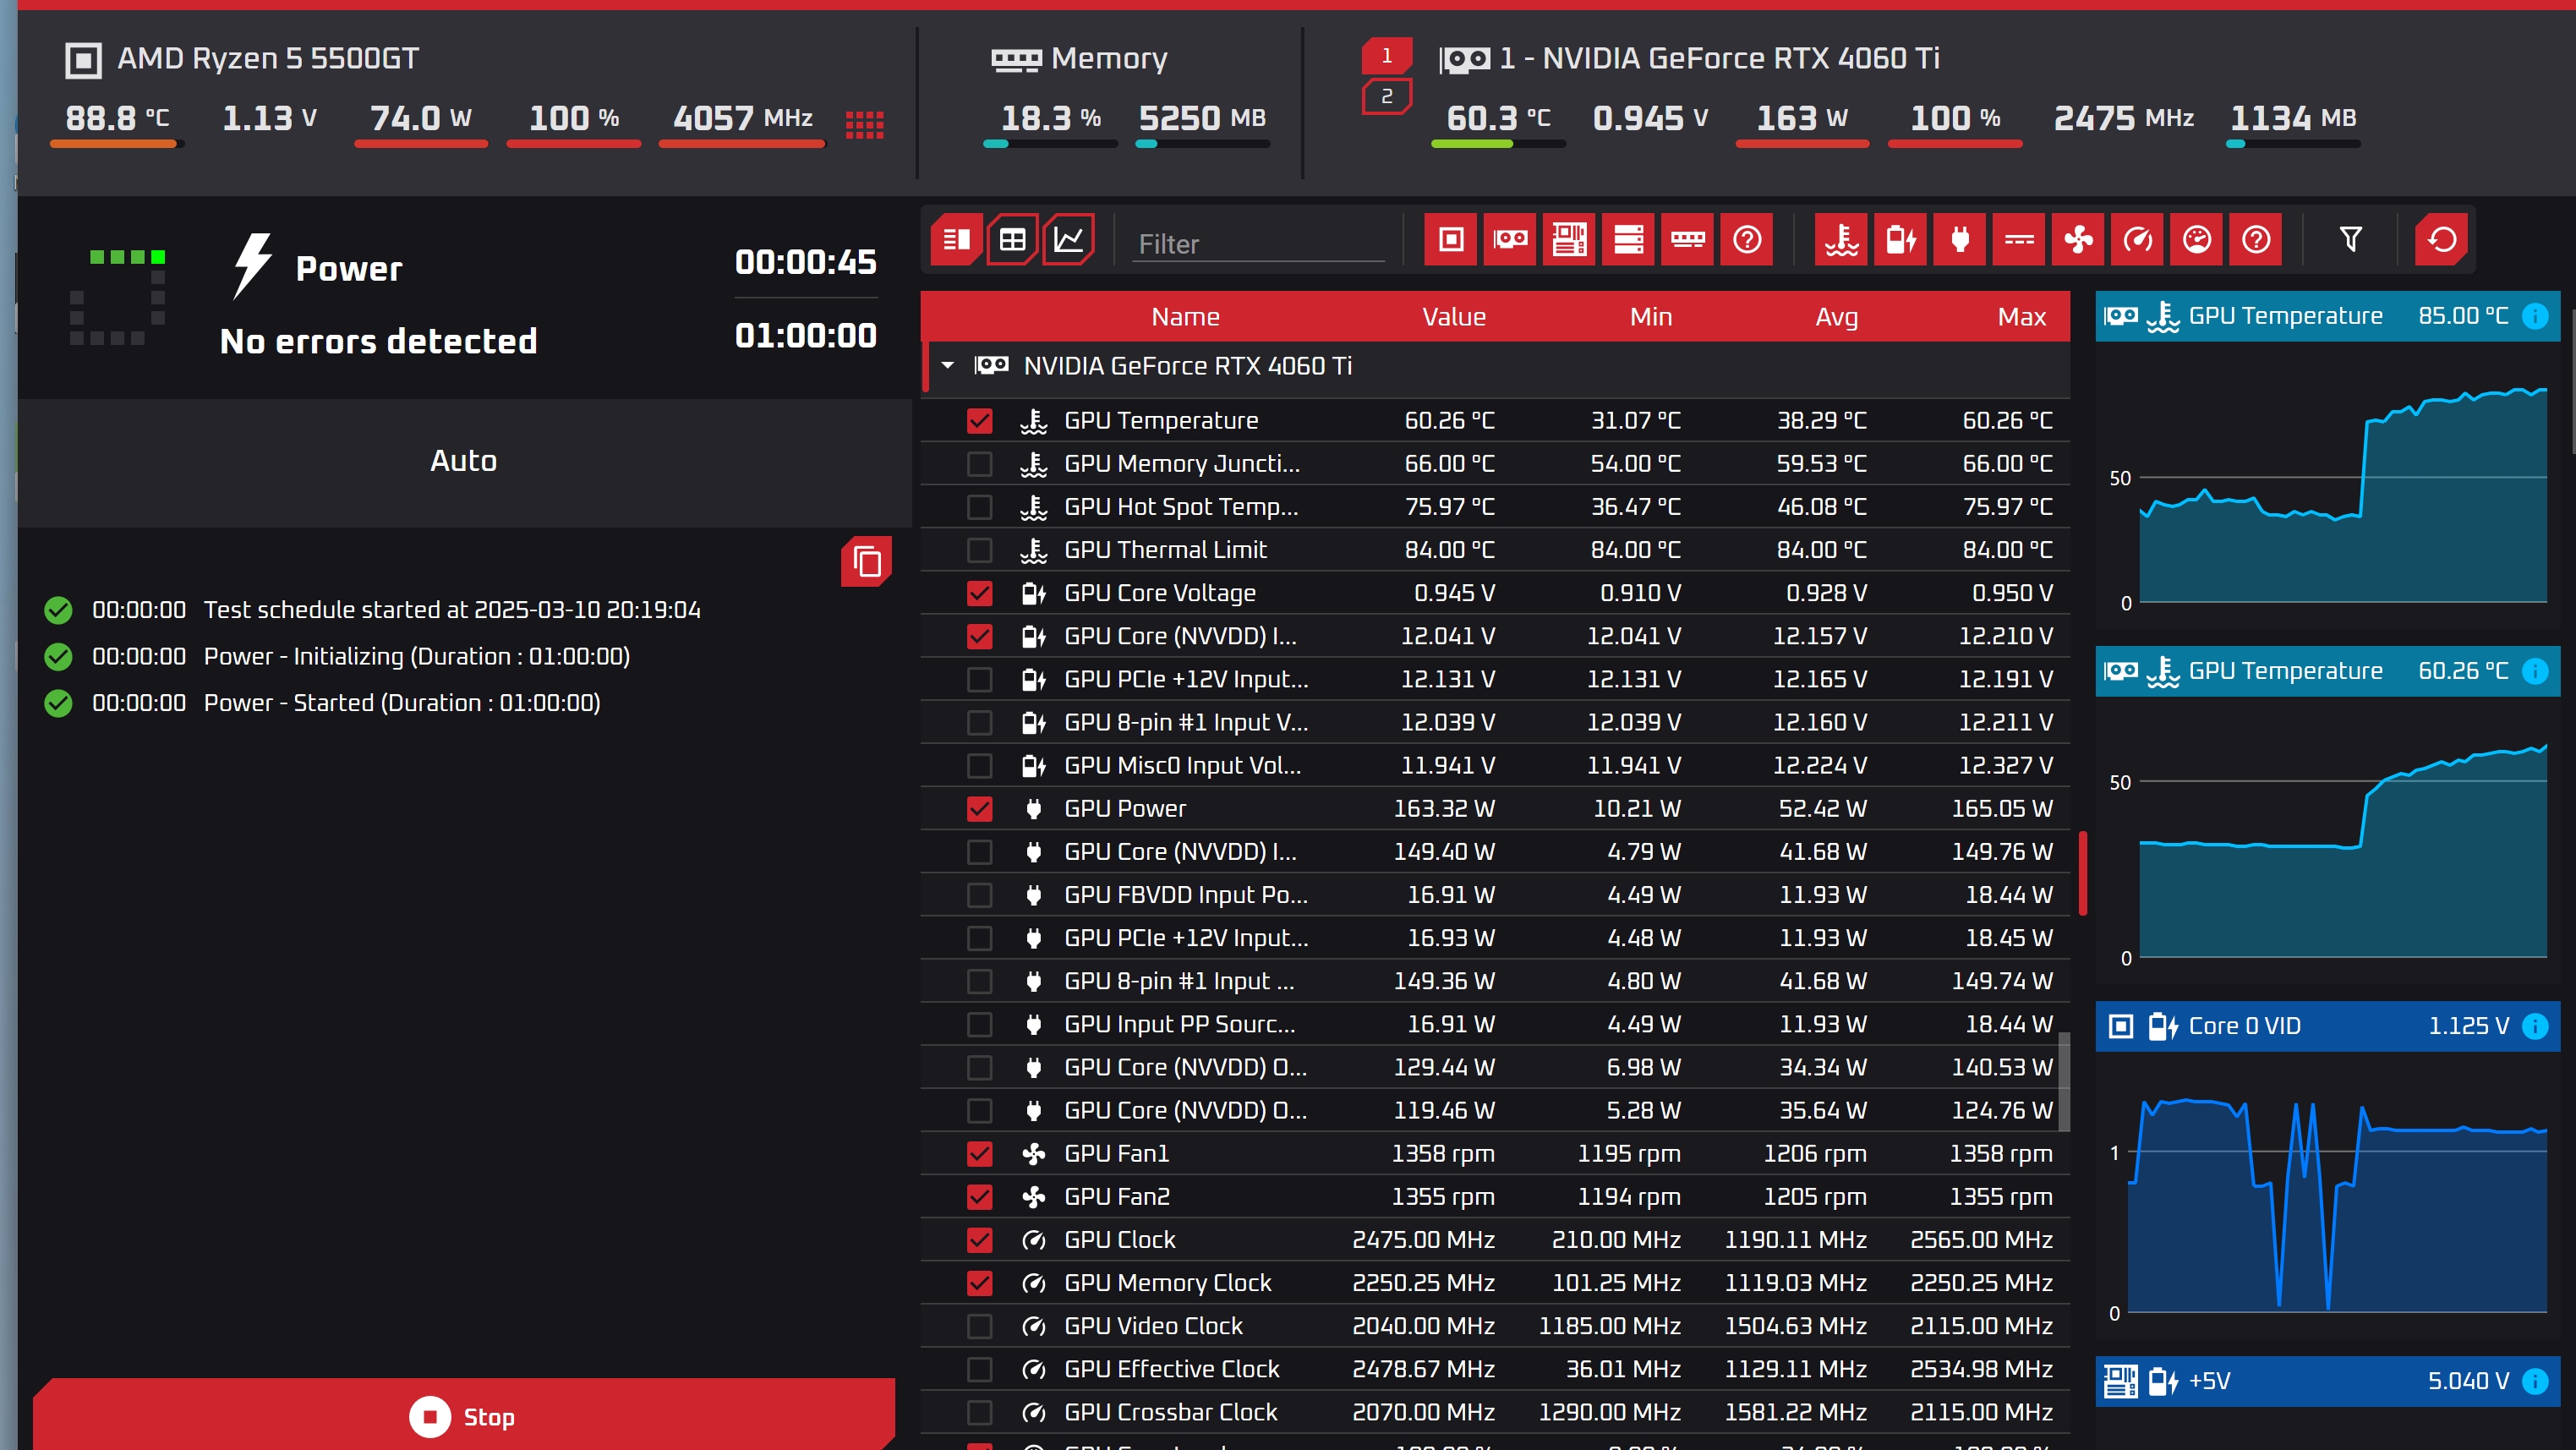Check the GPU Effective Clock row
Image resolution: width=2576 pixels, height=1450 pixels.
(x=980, y=1369)
